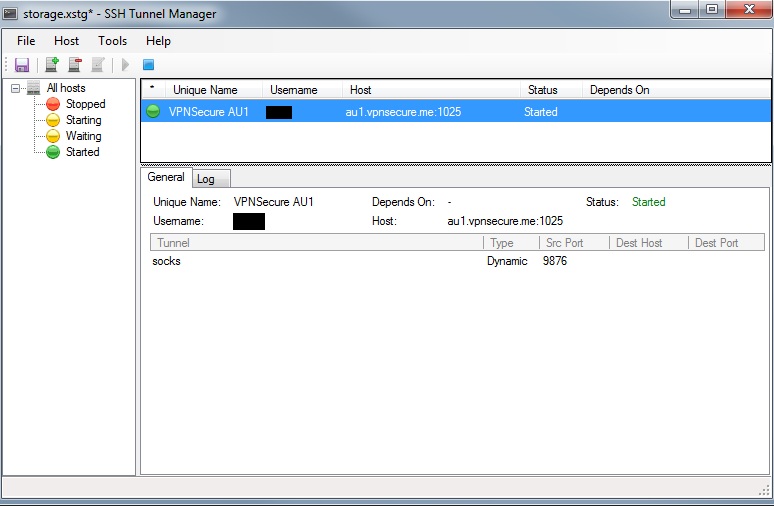Sort by Username column header
The width and height of the screenshot is (774, 506).
click(302, 90)
